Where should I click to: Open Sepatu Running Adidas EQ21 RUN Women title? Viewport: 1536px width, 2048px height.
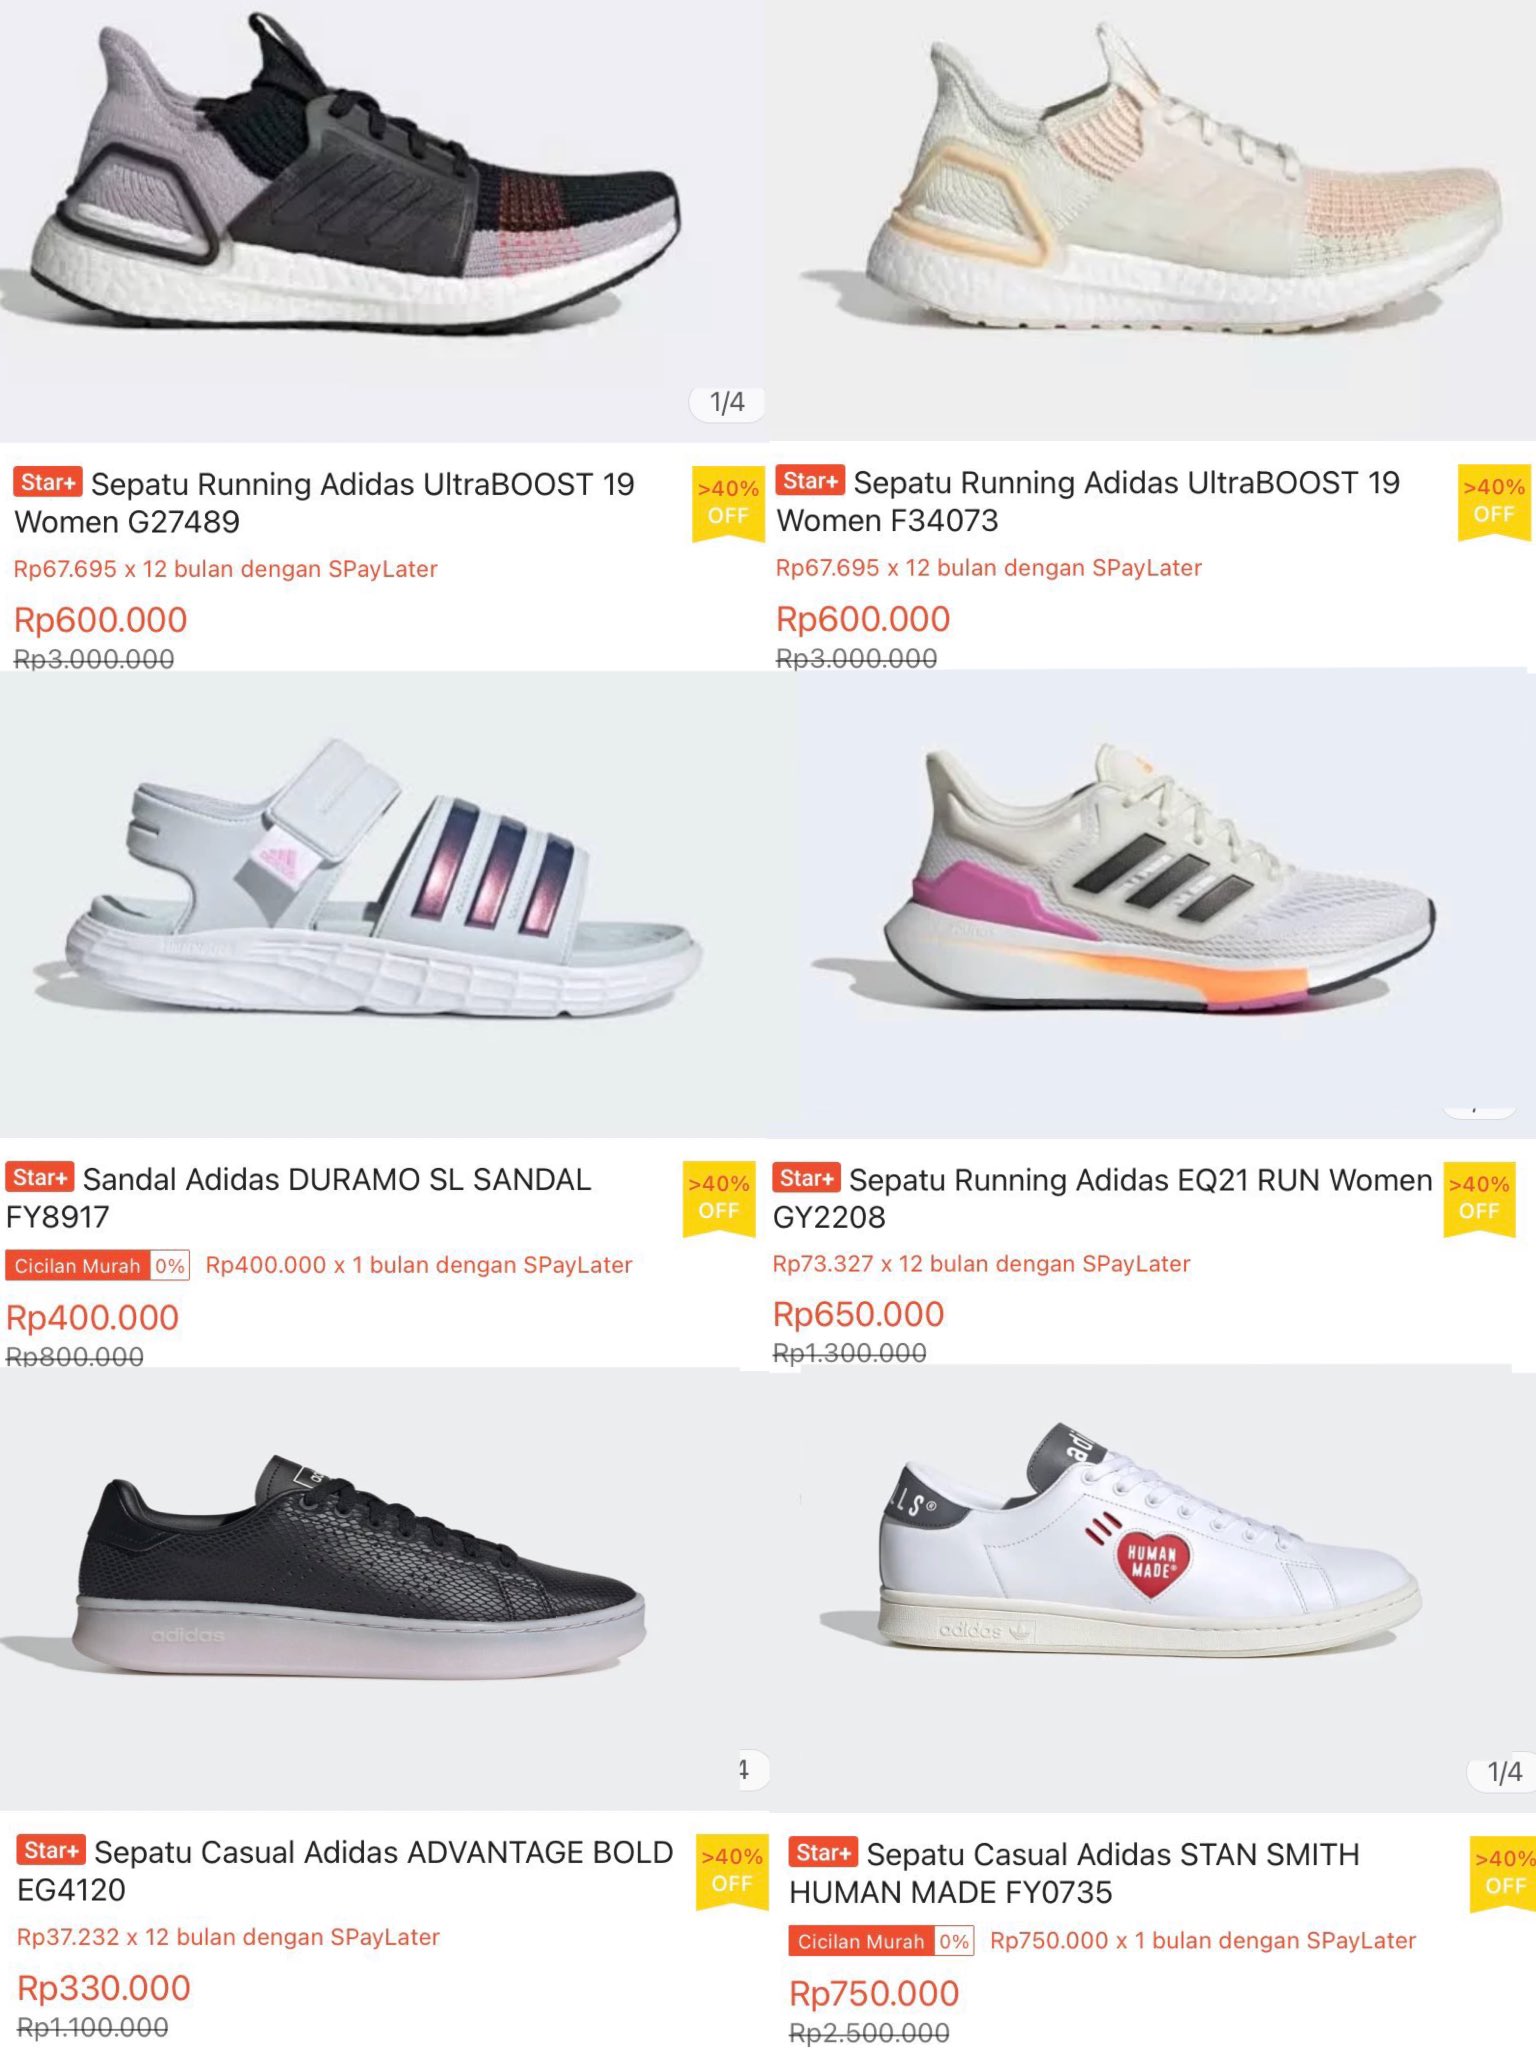click(x=1103, y=1198)
